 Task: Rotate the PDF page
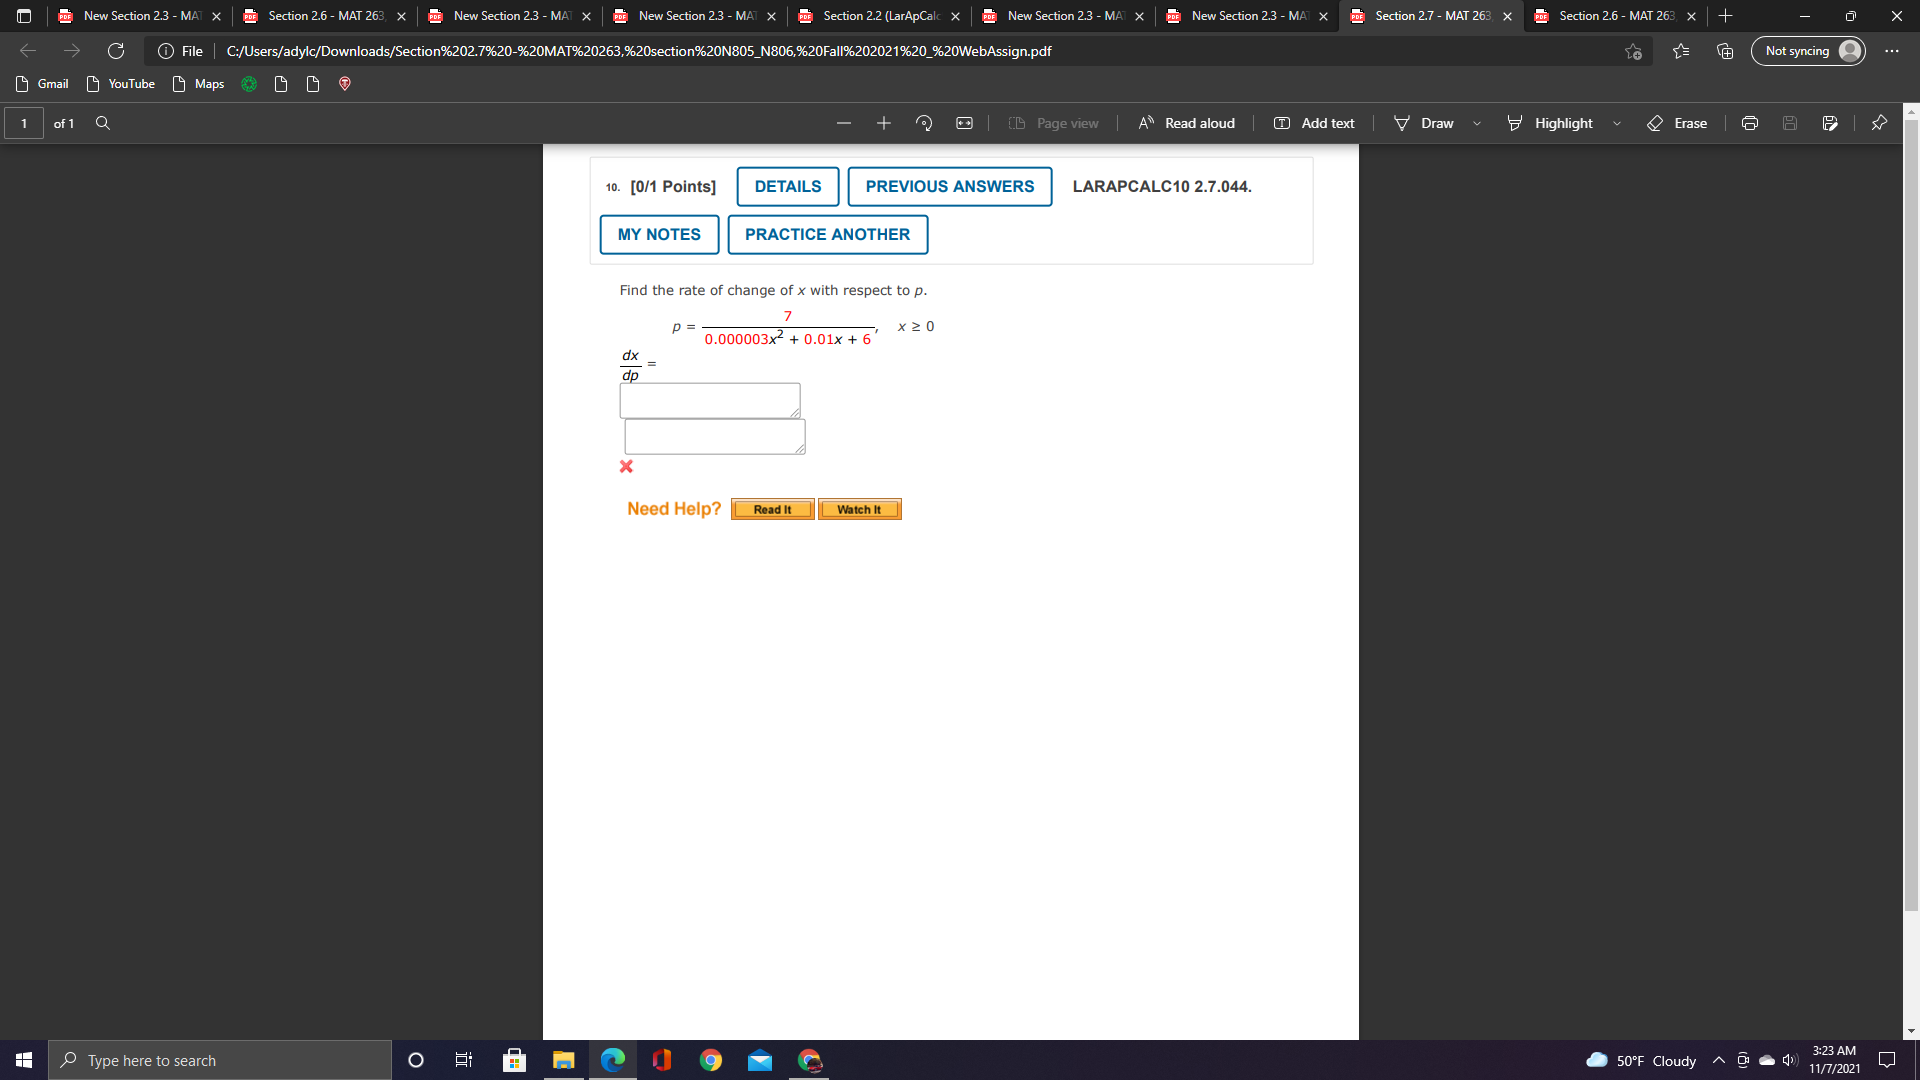[x=922, y=123]
